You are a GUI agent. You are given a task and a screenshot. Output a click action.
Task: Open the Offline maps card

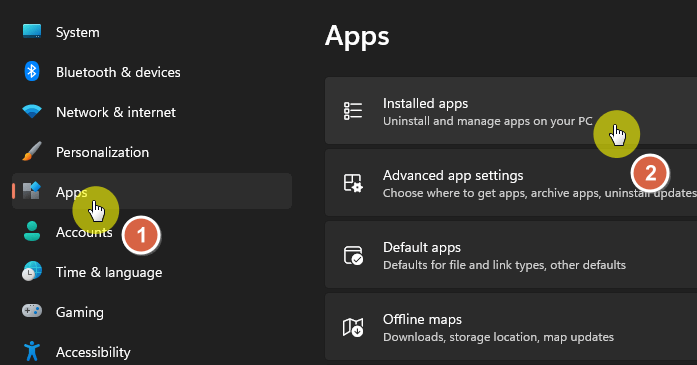pos(511,327)
